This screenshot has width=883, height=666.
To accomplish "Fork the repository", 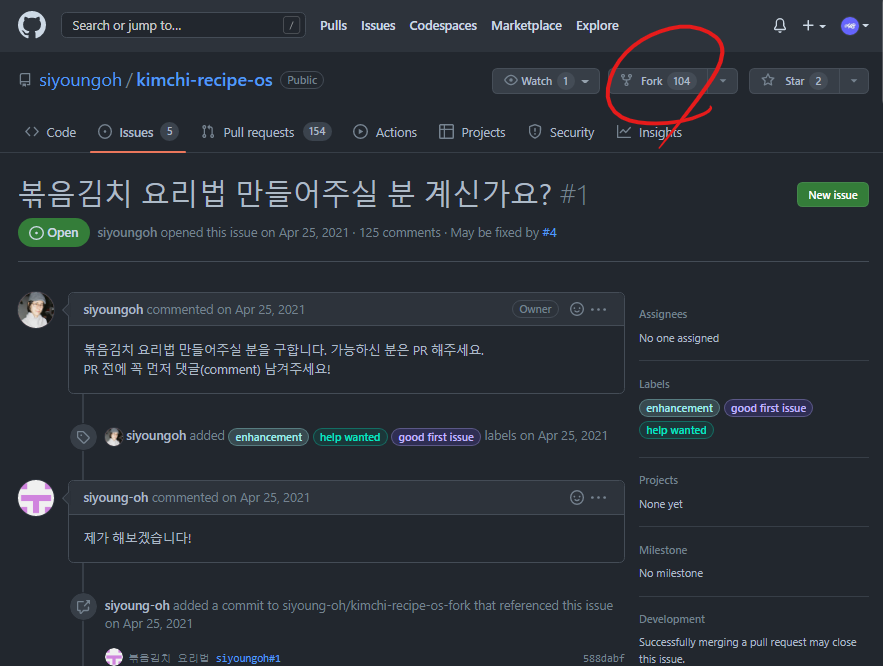I will pos(658,81).
